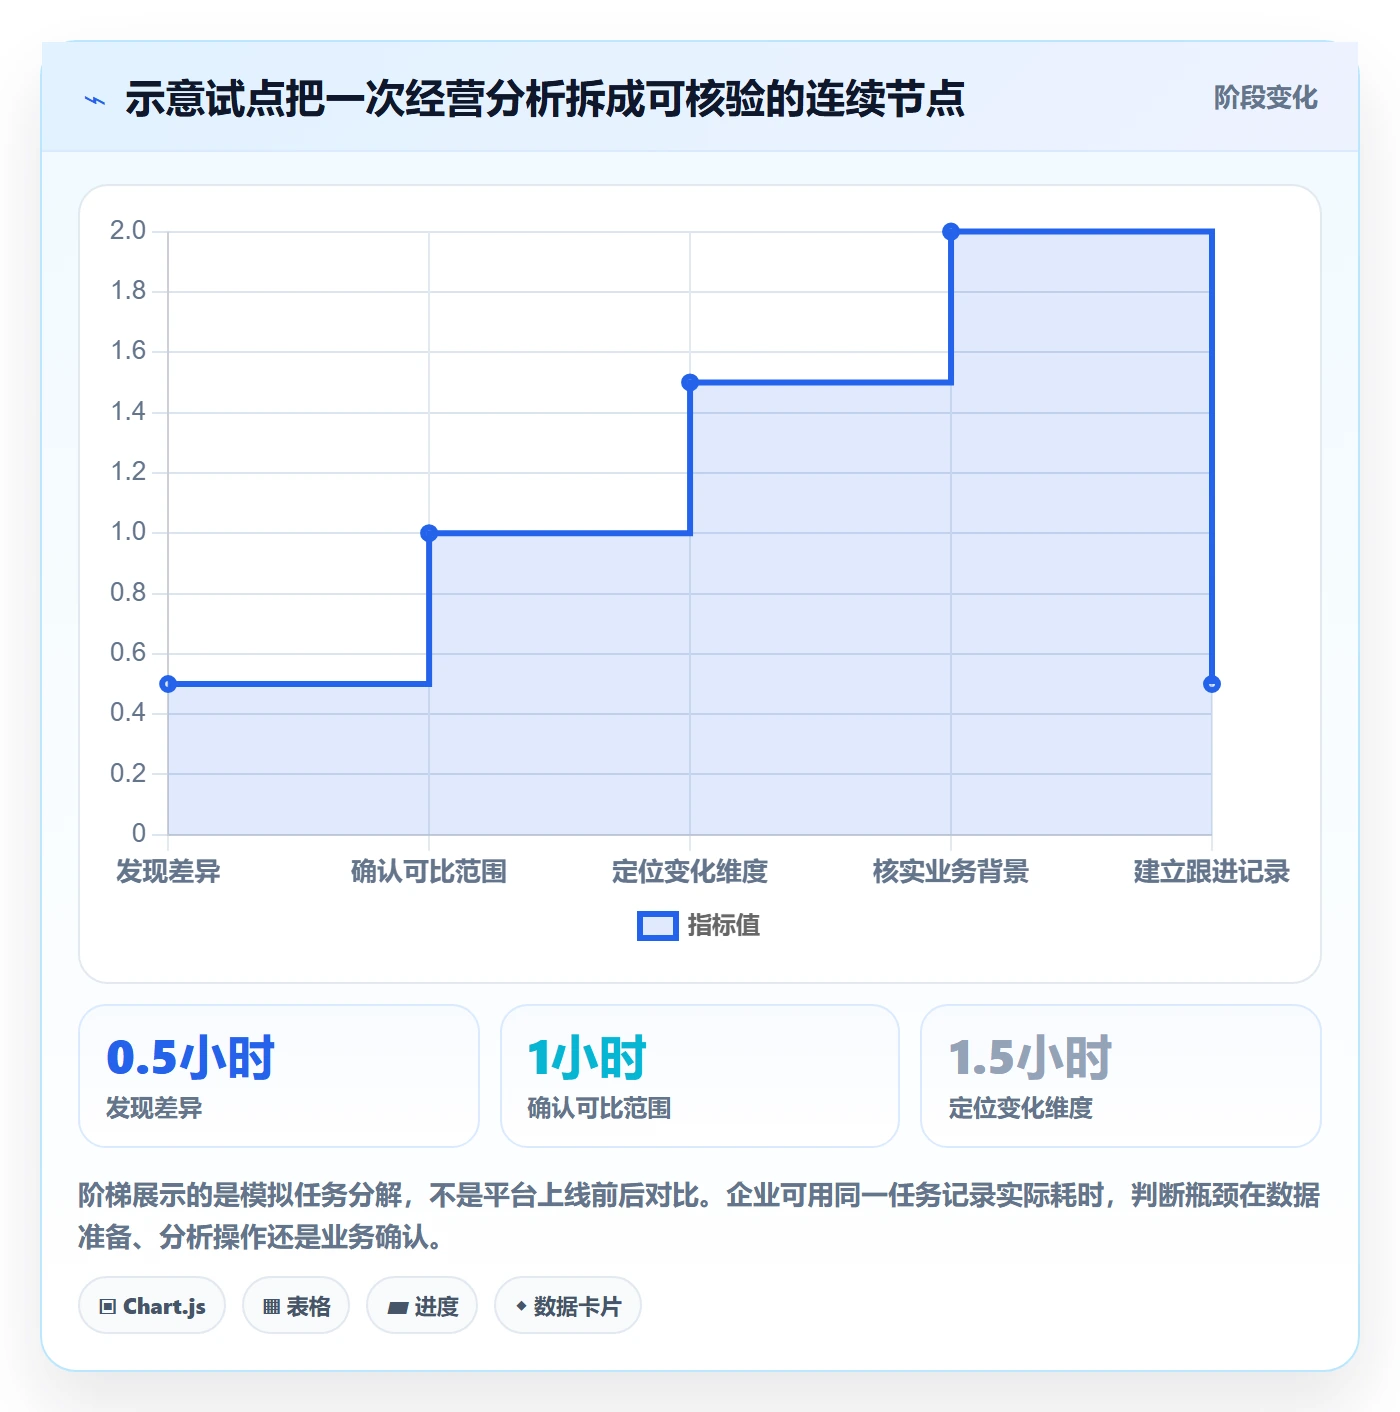
Task: Click the 核实业务背景 x-axis label
Action: point(951,872)
